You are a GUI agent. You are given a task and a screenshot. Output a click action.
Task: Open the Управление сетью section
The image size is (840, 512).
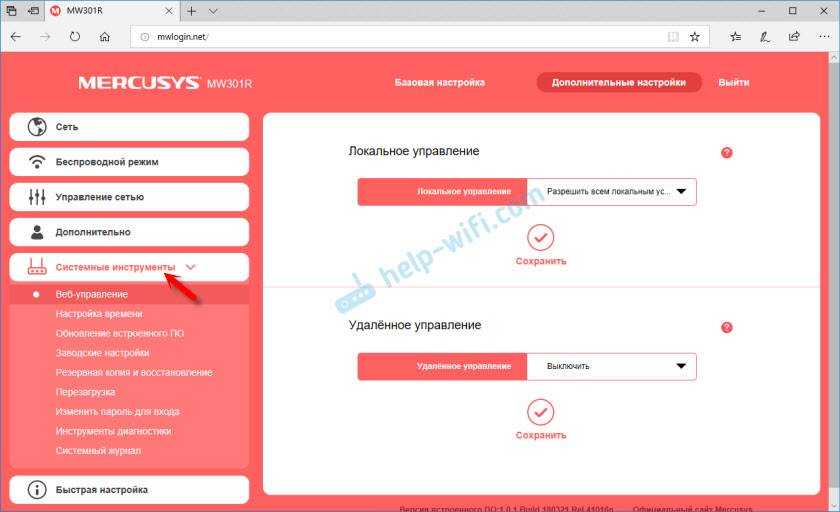[129, 197]
